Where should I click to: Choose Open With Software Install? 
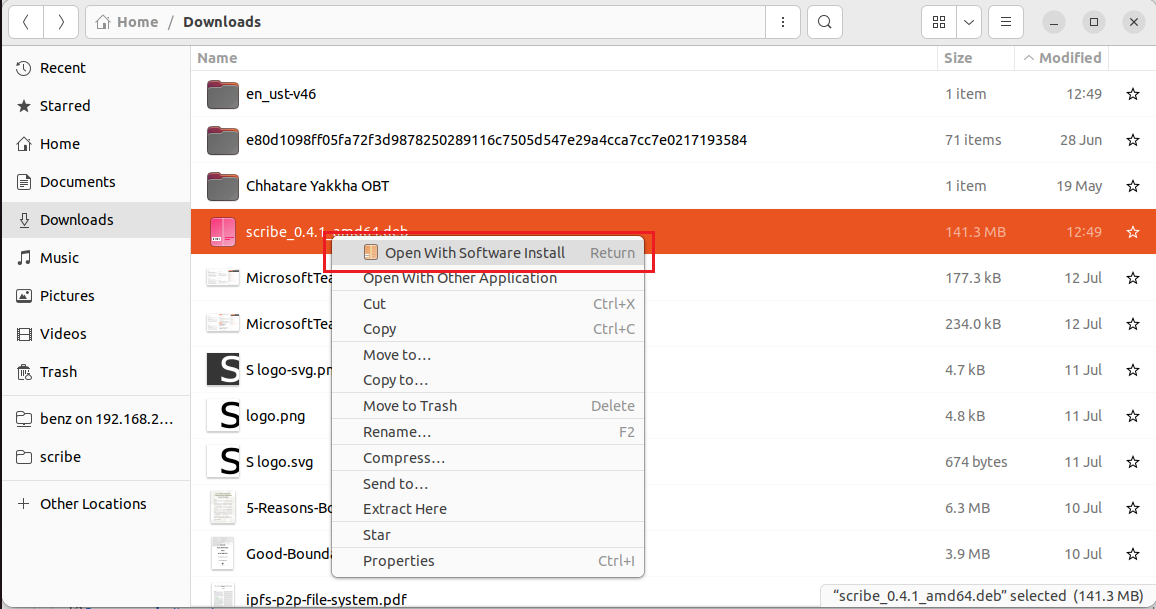coord(475,253)
